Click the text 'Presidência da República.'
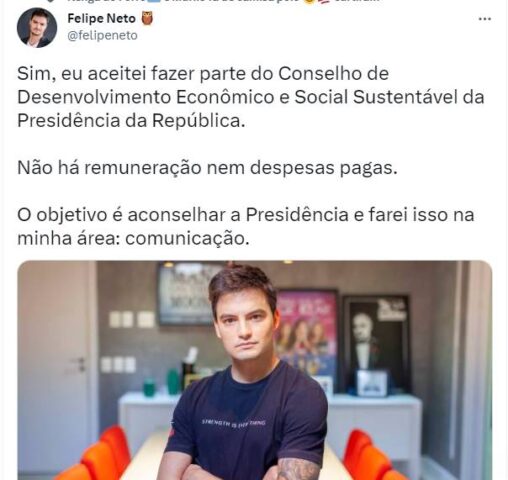This screenshot has width=508, height=480. (x=131, y=120)
